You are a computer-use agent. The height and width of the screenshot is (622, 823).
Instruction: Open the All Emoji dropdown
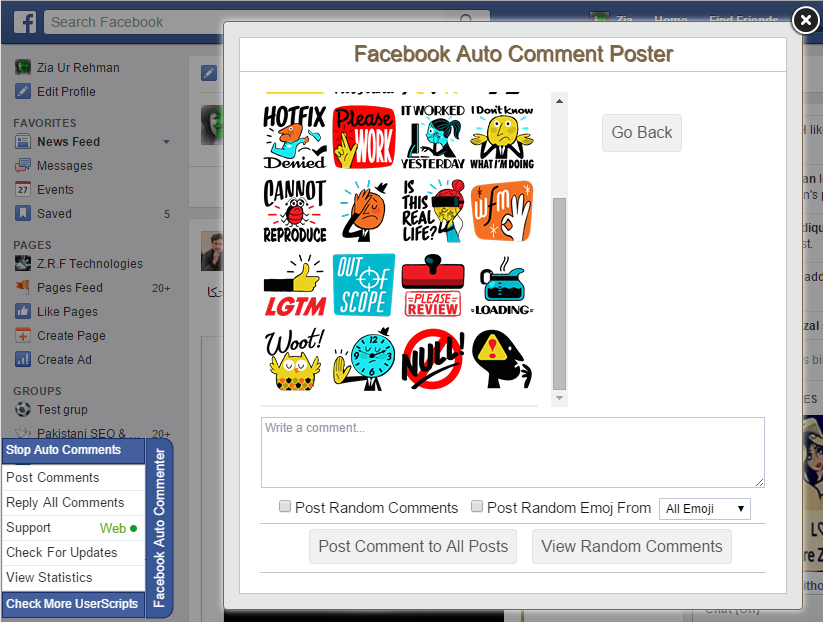704,509
